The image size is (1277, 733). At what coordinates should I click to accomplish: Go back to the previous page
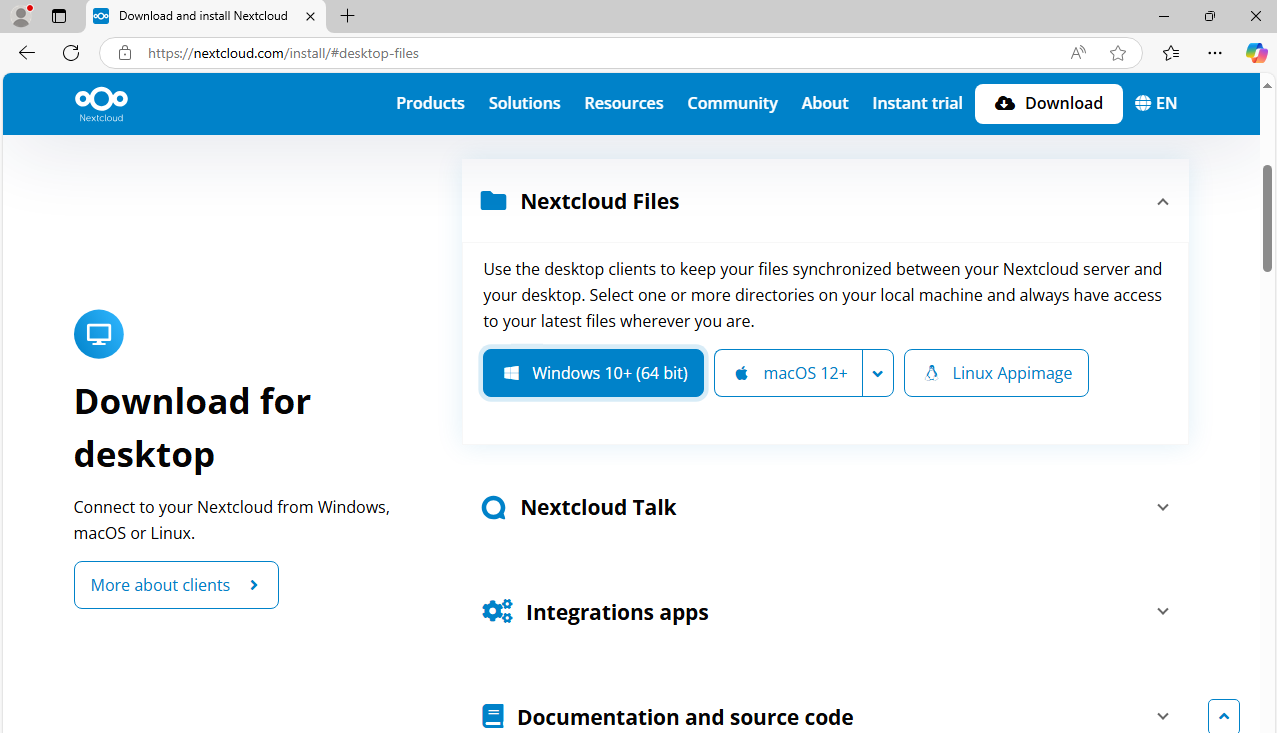[27, 53]
